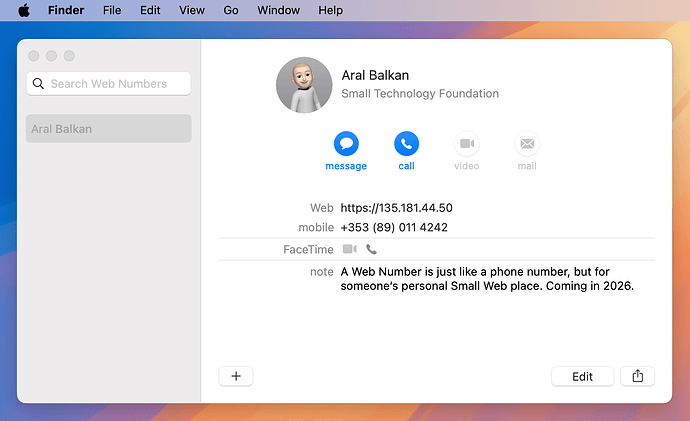Click the greyed-out mail envelope icon
Viewport: 690px width, 421px height.
coord(527,143)
